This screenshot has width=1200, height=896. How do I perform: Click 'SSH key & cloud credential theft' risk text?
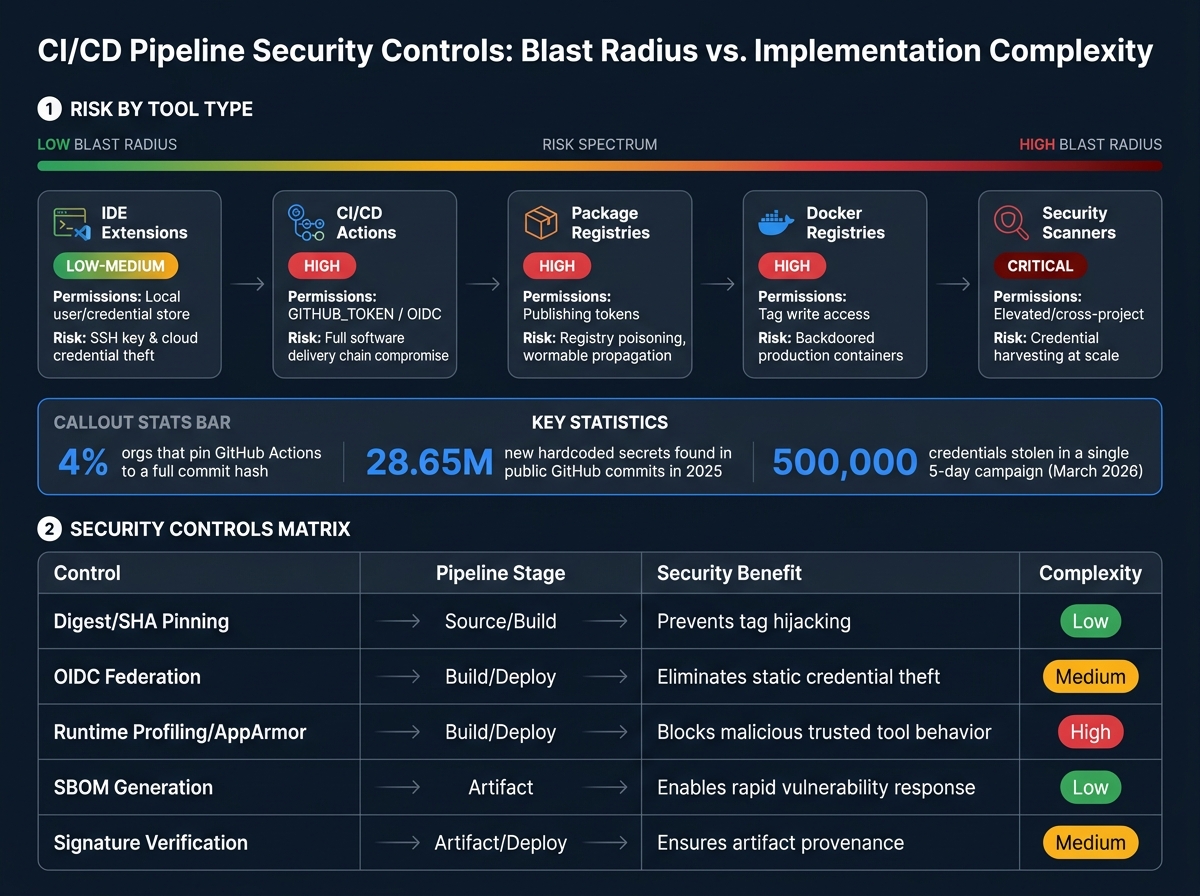click(125, 347)
